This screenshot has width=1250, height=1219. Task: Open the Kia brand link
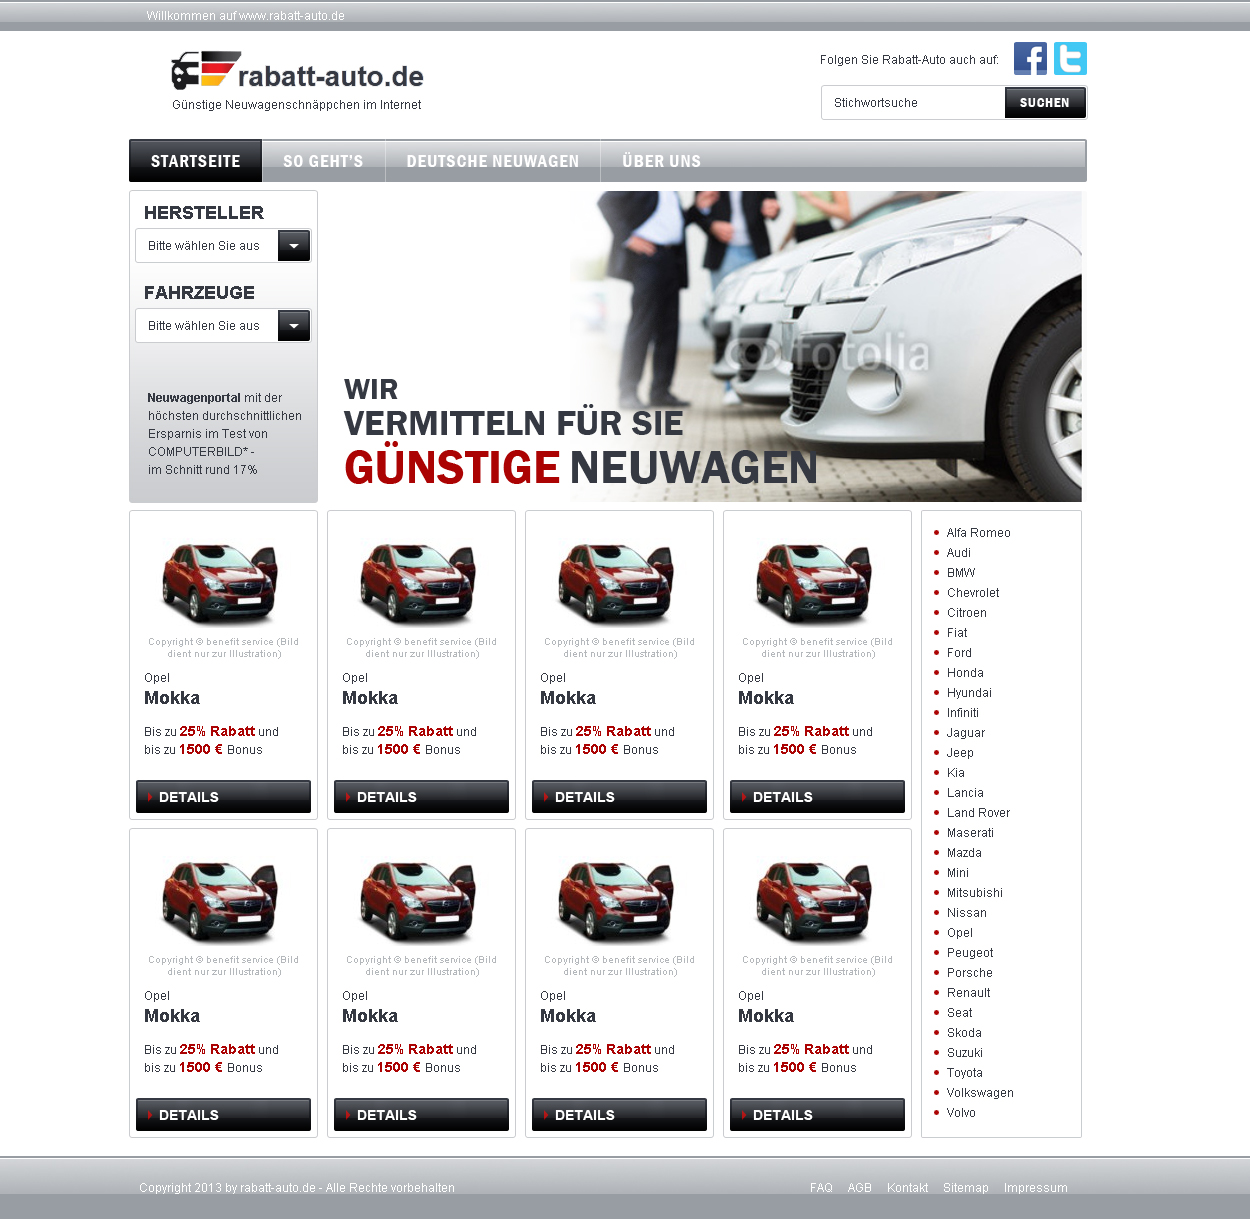pos(956,773)
